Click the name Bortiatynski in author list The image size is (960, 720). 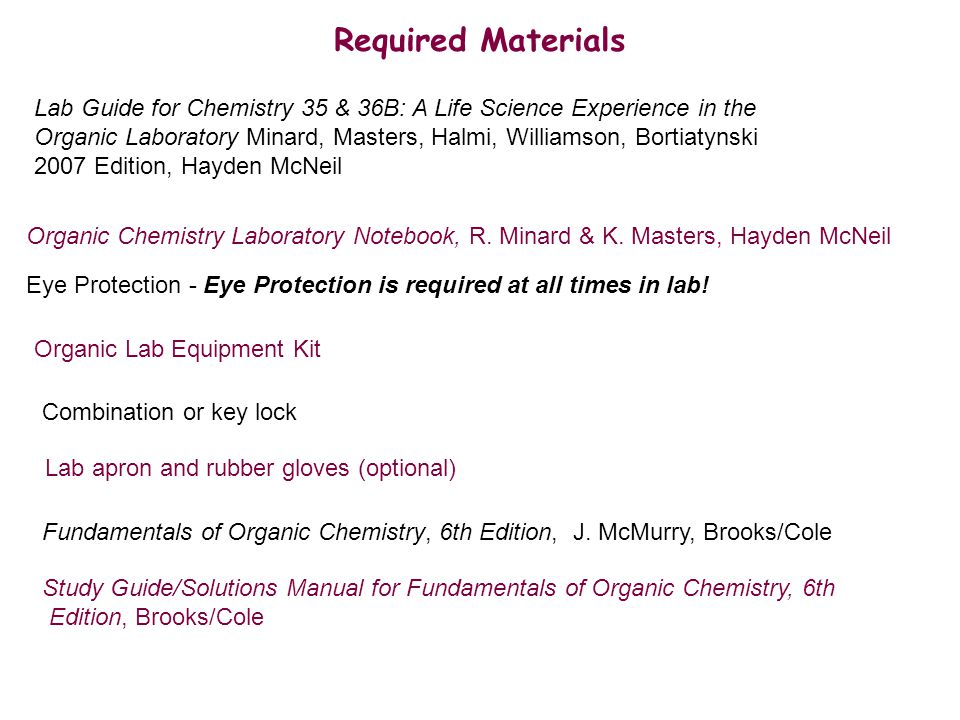pos(697,137)
